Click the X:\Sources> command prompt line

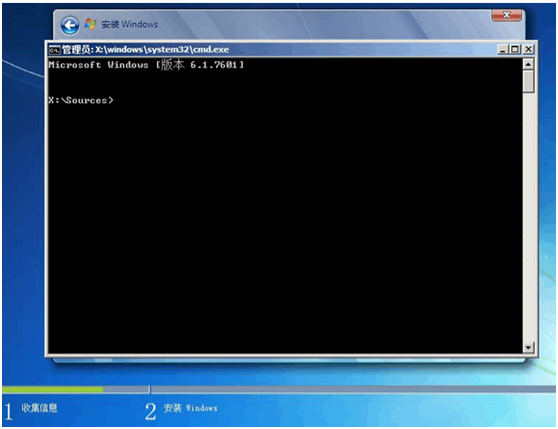(x=81, y=100)
